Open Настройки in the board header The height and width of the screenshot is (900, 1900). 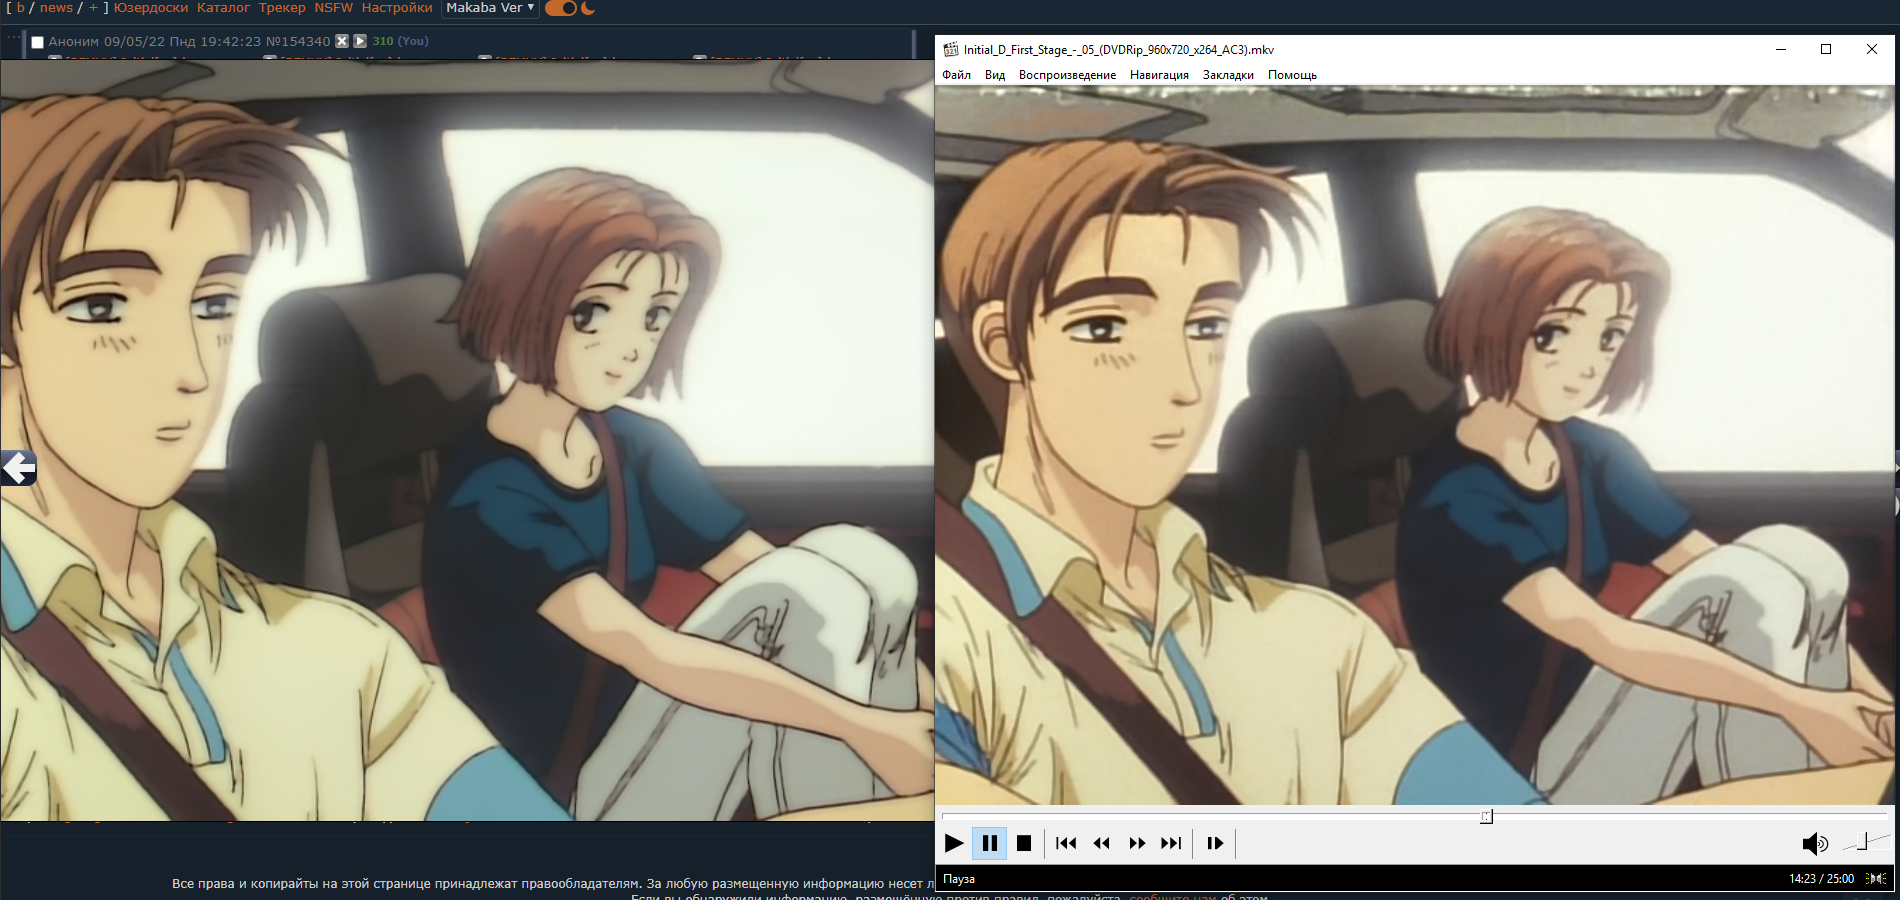397,8
